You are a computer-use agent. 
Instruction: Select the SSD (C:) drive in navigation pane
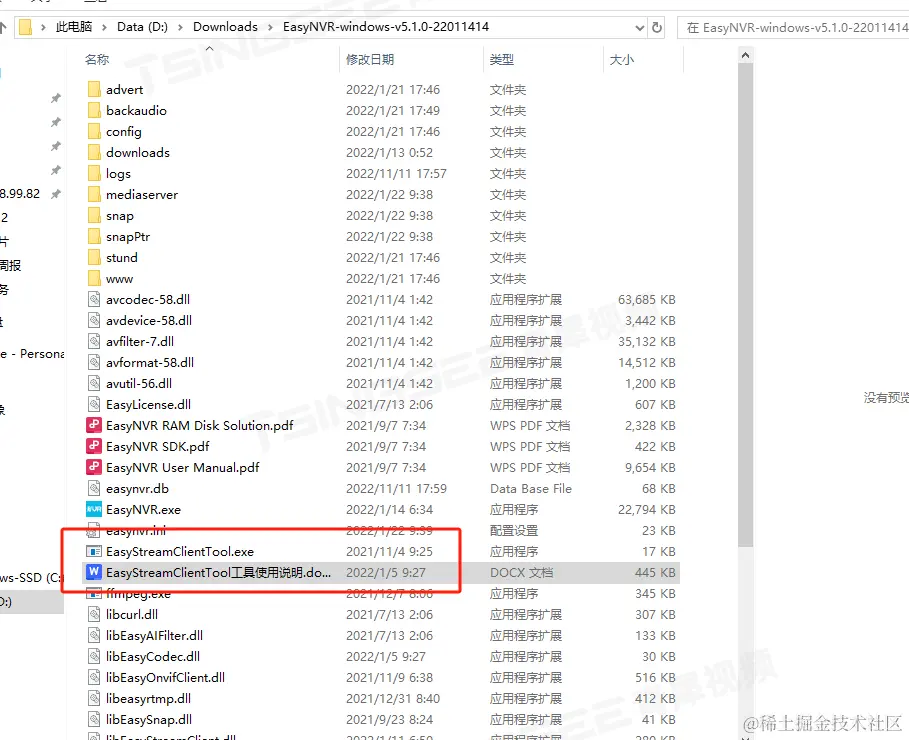click(32, 578)
